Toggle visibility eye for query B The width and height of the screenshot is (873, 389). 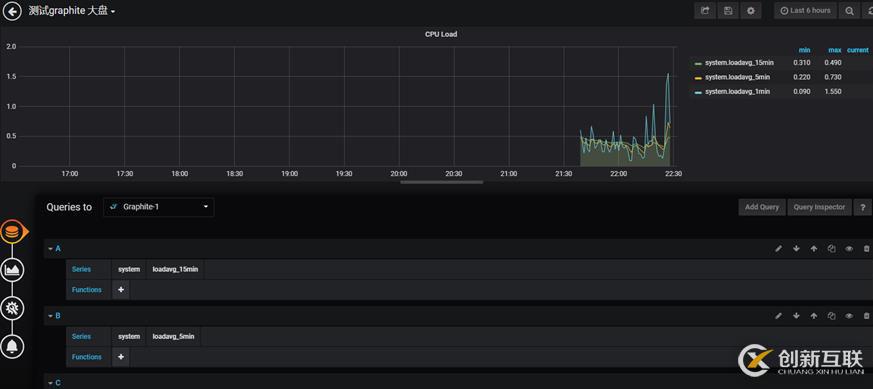point(849,316)
